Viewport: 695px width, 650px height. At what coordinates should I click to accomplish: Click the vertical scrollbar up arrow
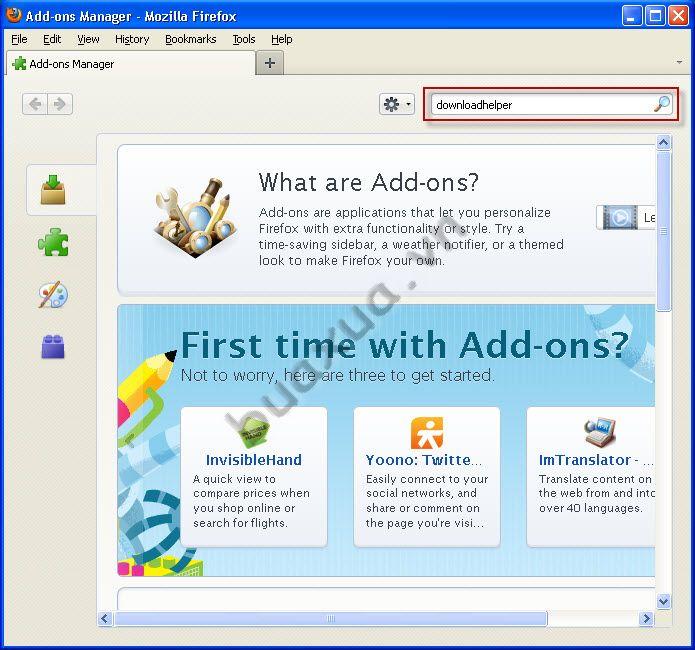click(664, 143)
